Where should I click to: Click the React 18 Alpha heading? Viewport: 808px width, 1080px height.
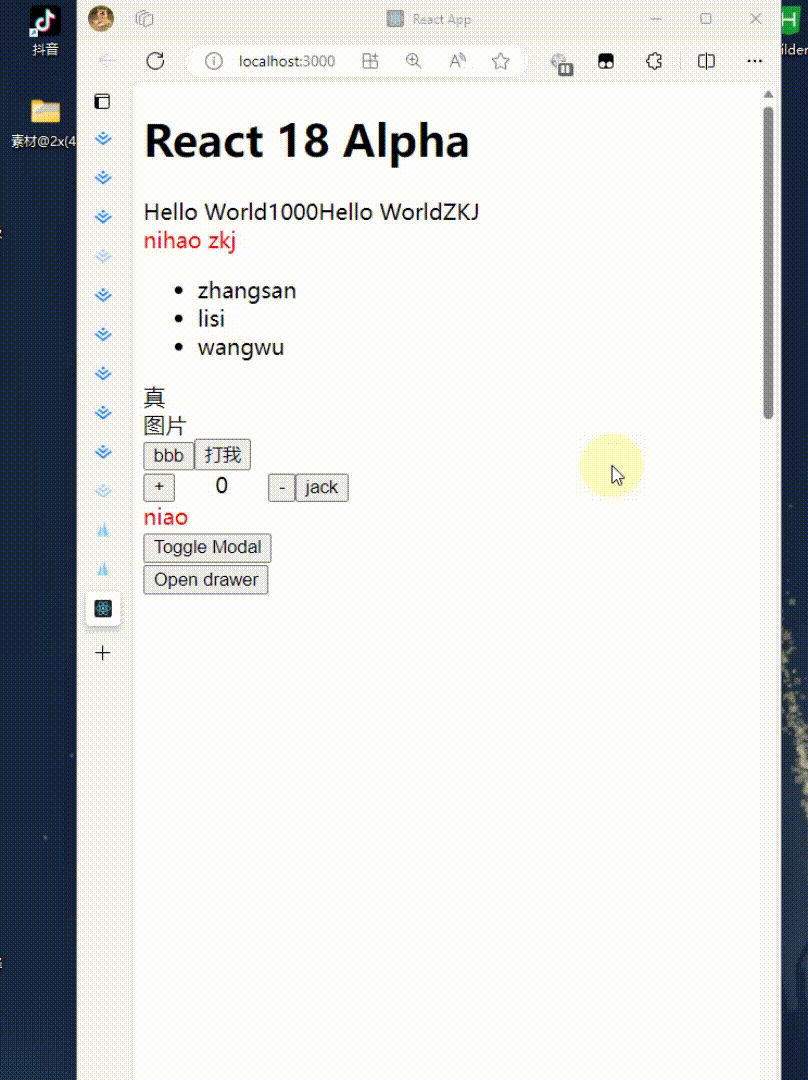pyautogui.click(x=307, y=141)
